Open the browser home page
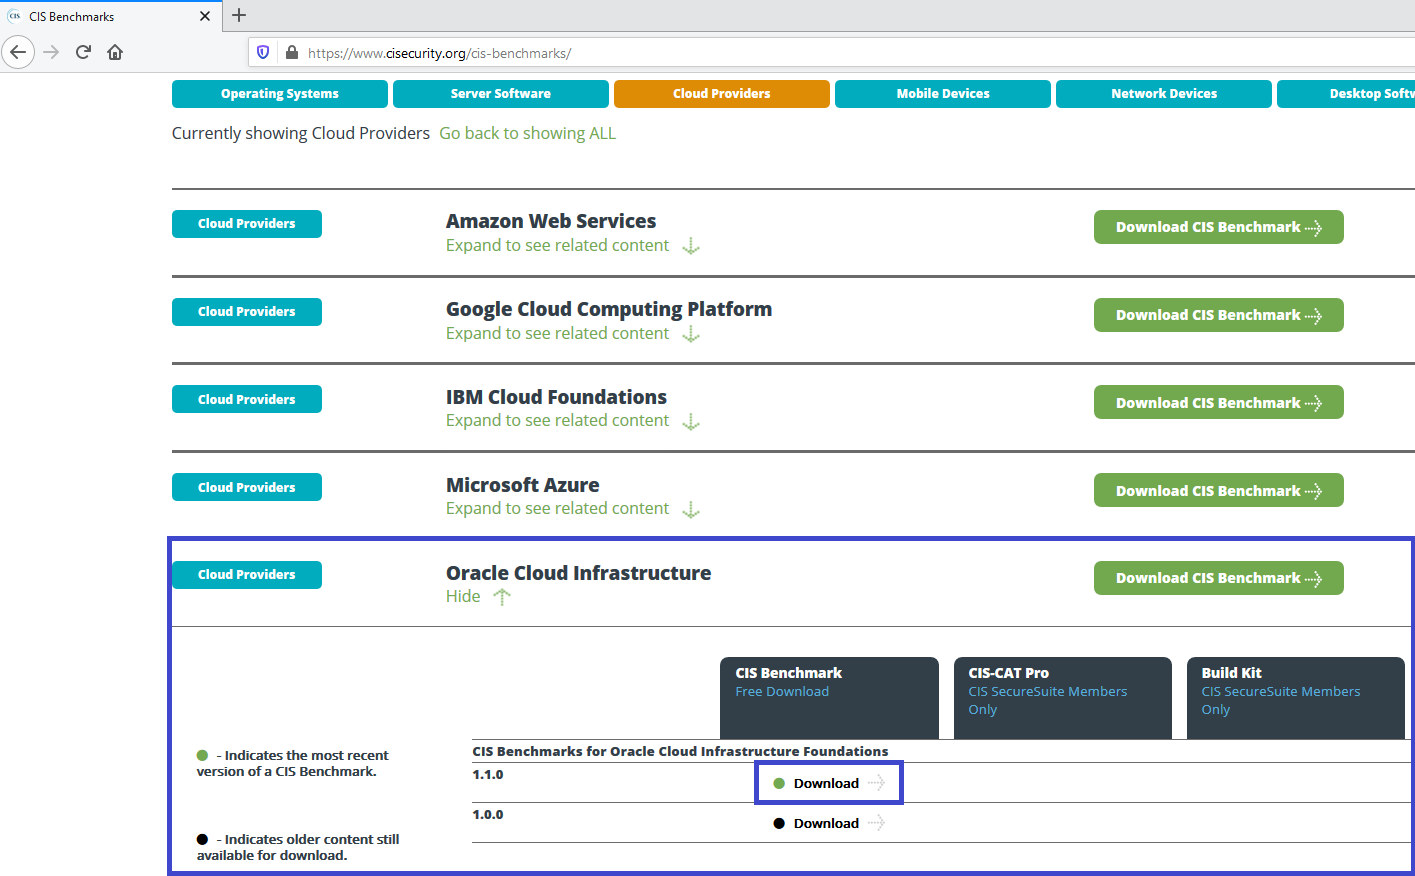This screenshot has width=1415, height=876. click(114, 52)
